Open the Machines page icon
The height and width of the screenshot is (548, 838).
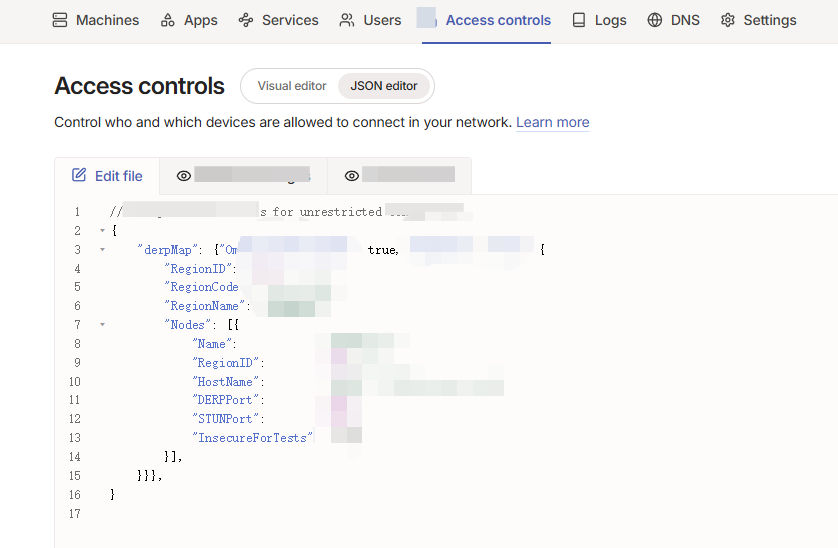click(60, 20)
